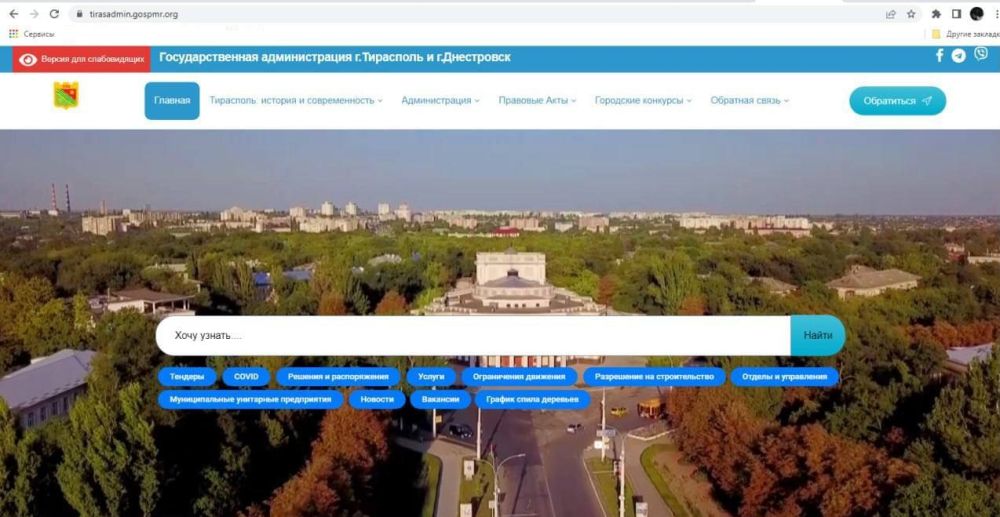Click the share page icon in address bar
The height and width of the screenshot is (517, 1000).
tap(890, 14)
